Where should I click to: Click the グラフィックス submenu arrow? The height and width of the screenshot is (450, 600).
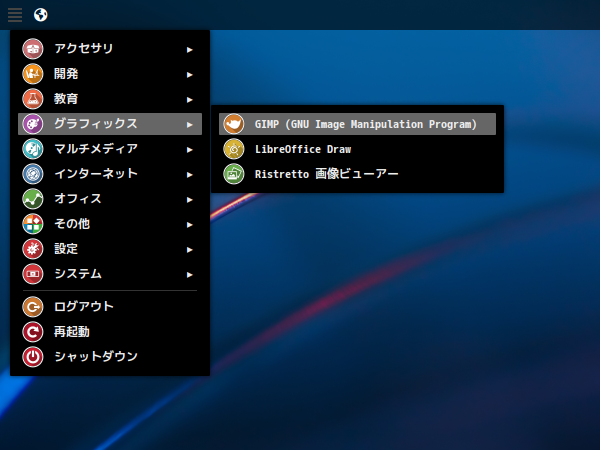coord(189,125)
